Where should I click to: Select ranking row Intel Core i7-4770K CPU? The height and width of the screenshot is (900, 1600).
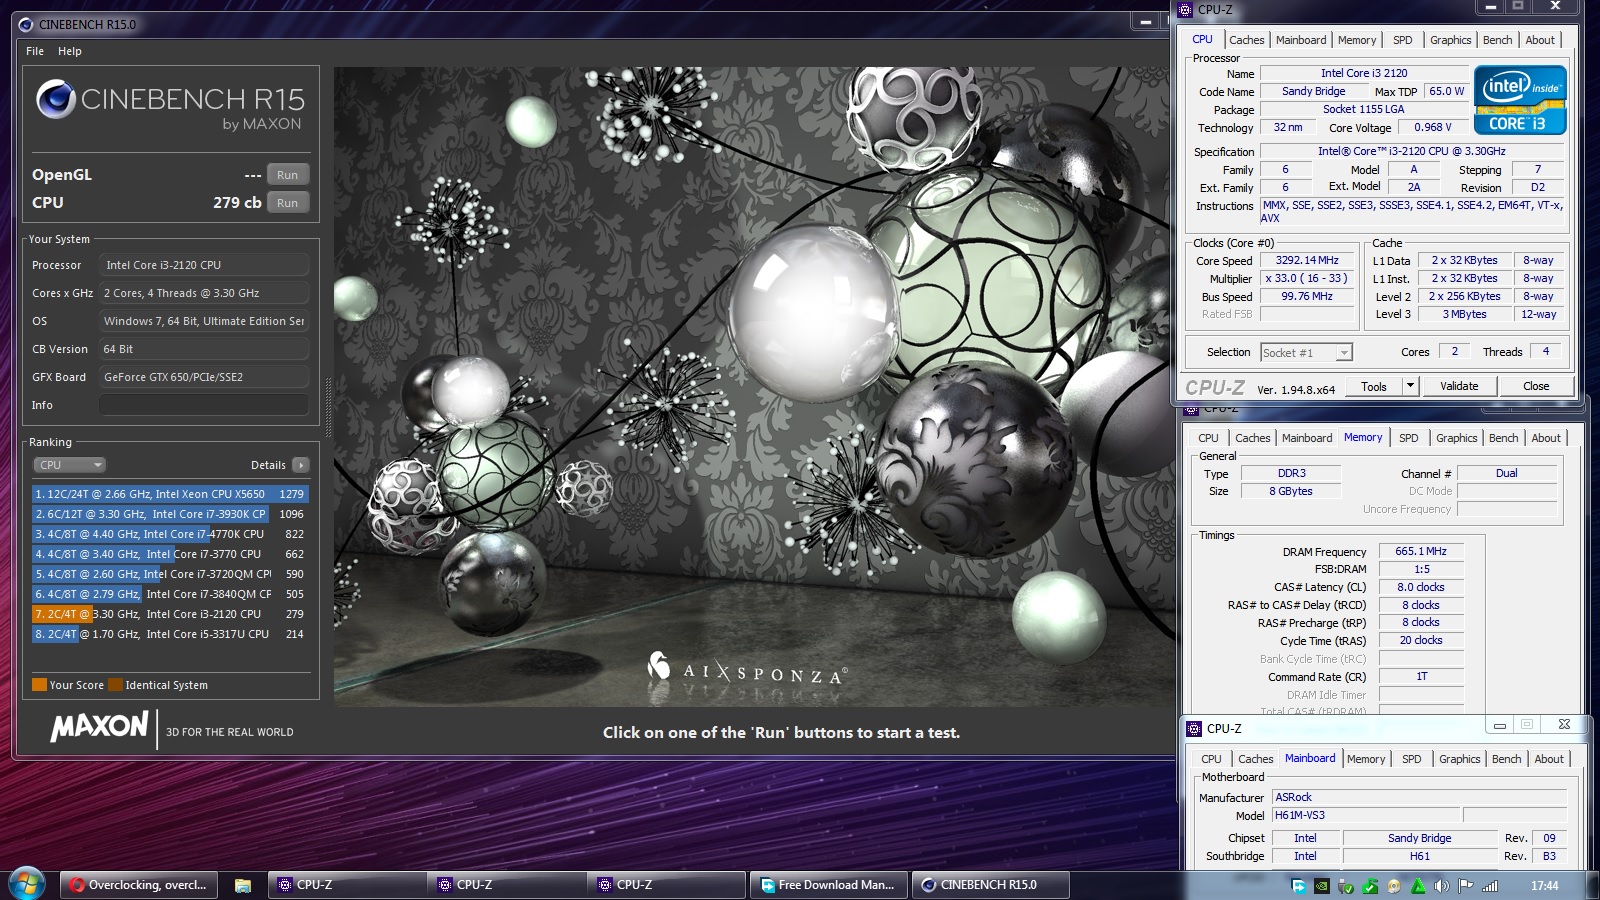tap(170, 534)
